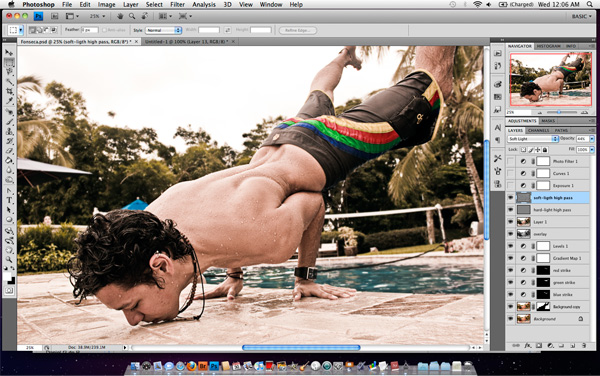Screen dimensions: 600x376
Task: Open the Character panel icon
Action: (x=497, y=128)
